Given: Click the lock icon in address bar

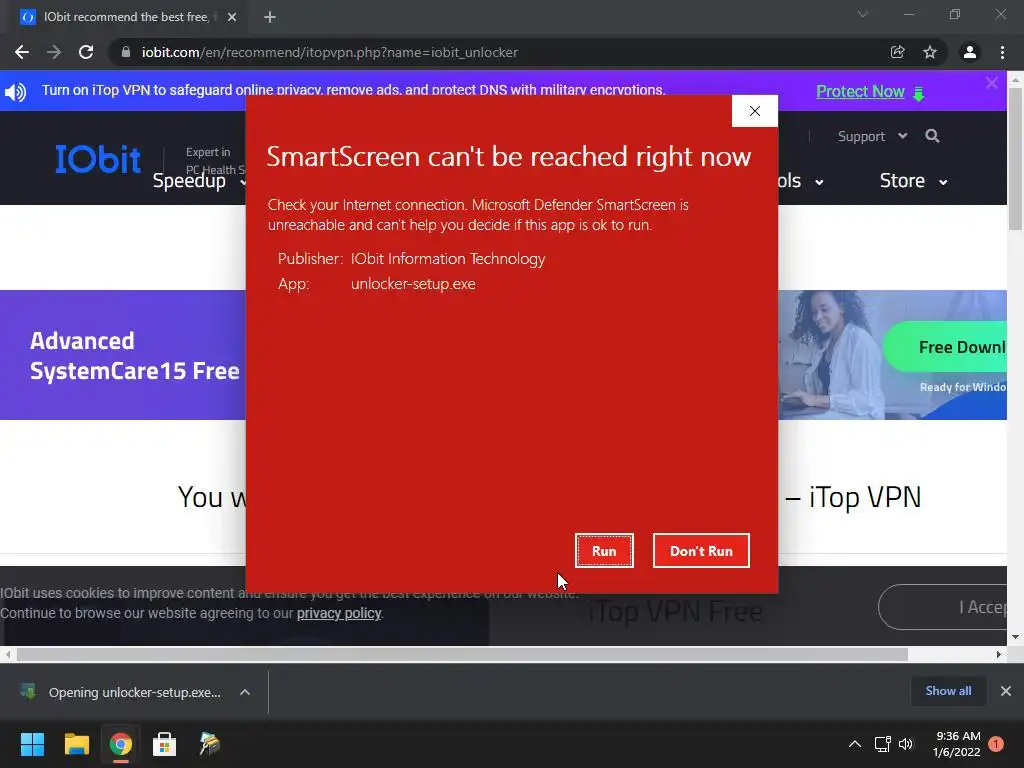Looking at the screenshot, I should click(126, 52).
